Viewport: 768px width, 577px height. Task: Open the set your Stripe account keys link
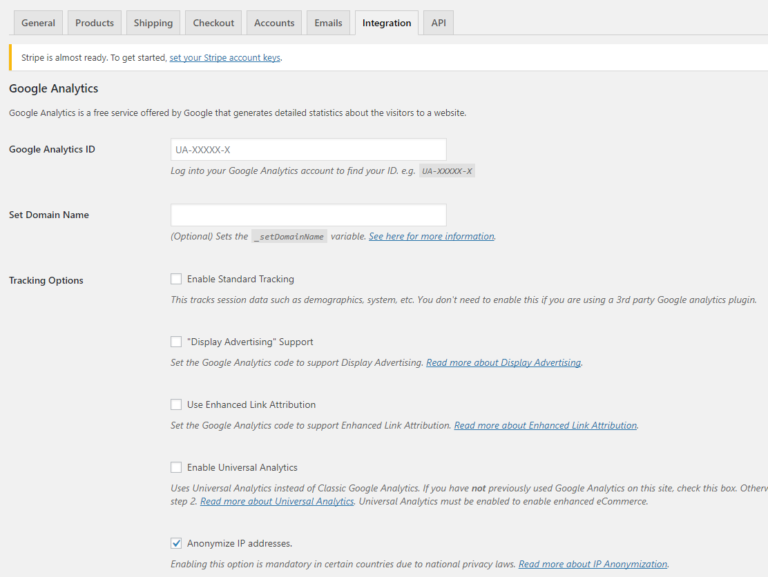tap(225, 58)
